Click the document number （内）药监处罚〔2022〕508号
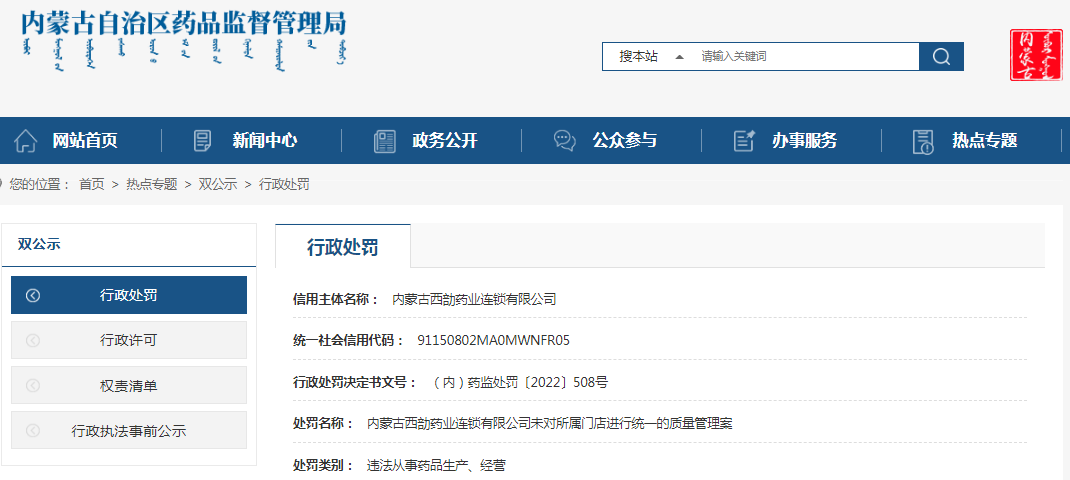Viewport: 1070px width, 480px height. pos(520,382)
